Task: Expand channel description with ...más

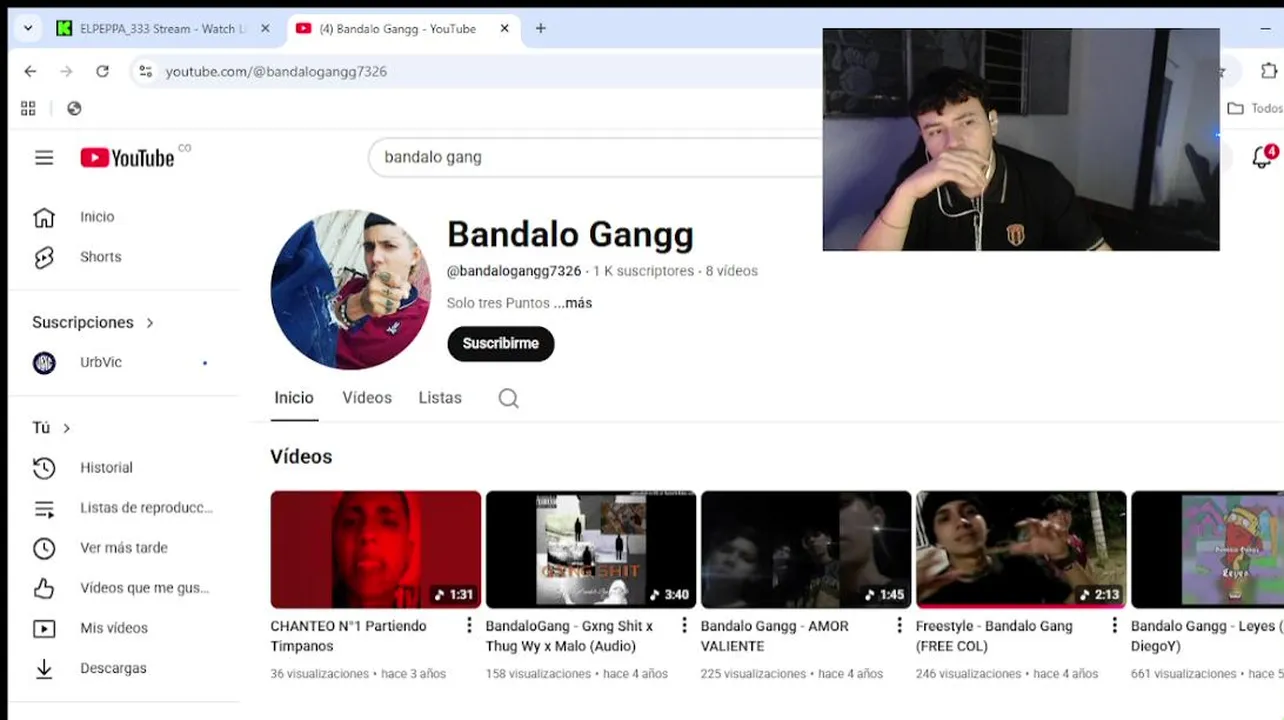Action: [573, 303]
